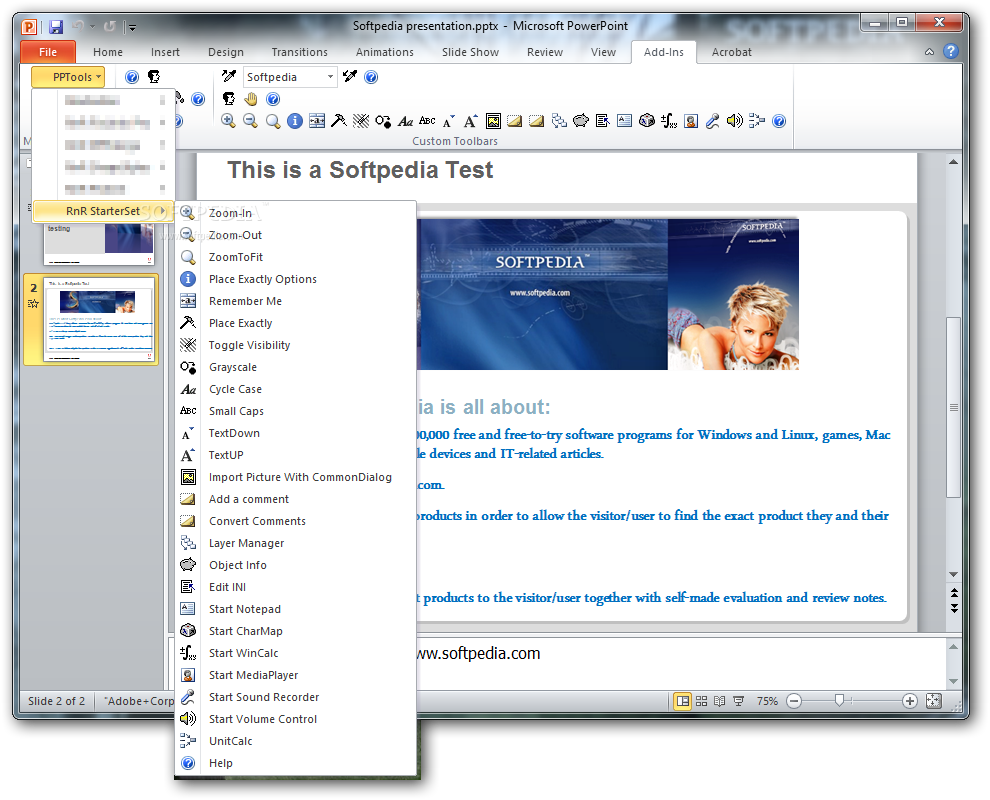Screen dimensions: 990x800
Task: Click Import Picture icon in custom toolbar
Action: 493,121
